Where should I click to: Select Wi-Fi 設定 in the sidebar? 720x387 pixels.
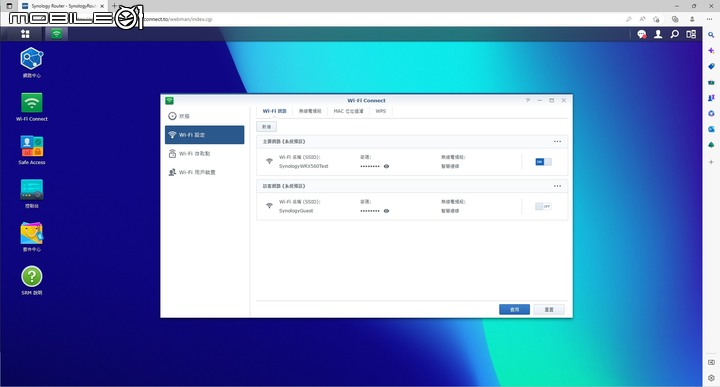tap(204, 135)
